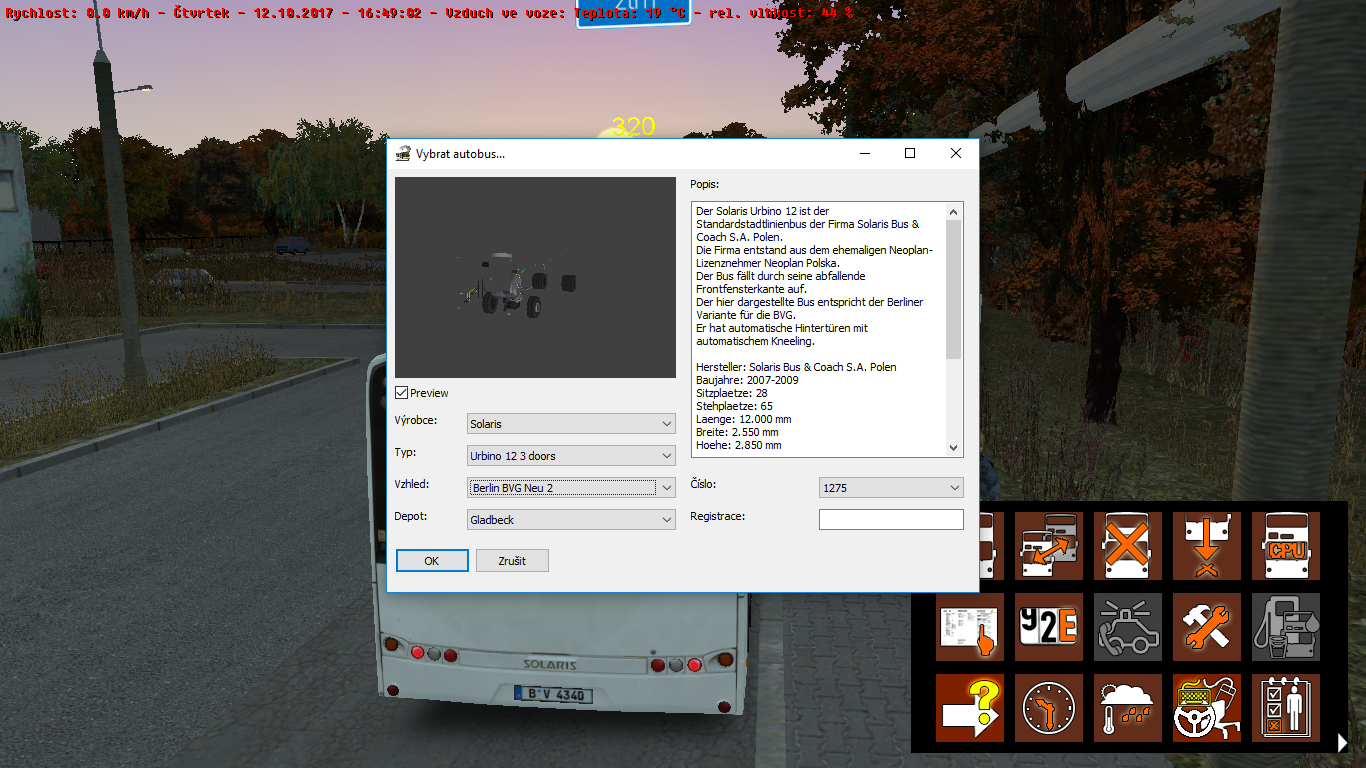This screenshot has width=1366, height=768.
Task: Click the switch bus icon with two buses
Action: click(1049, 545)
